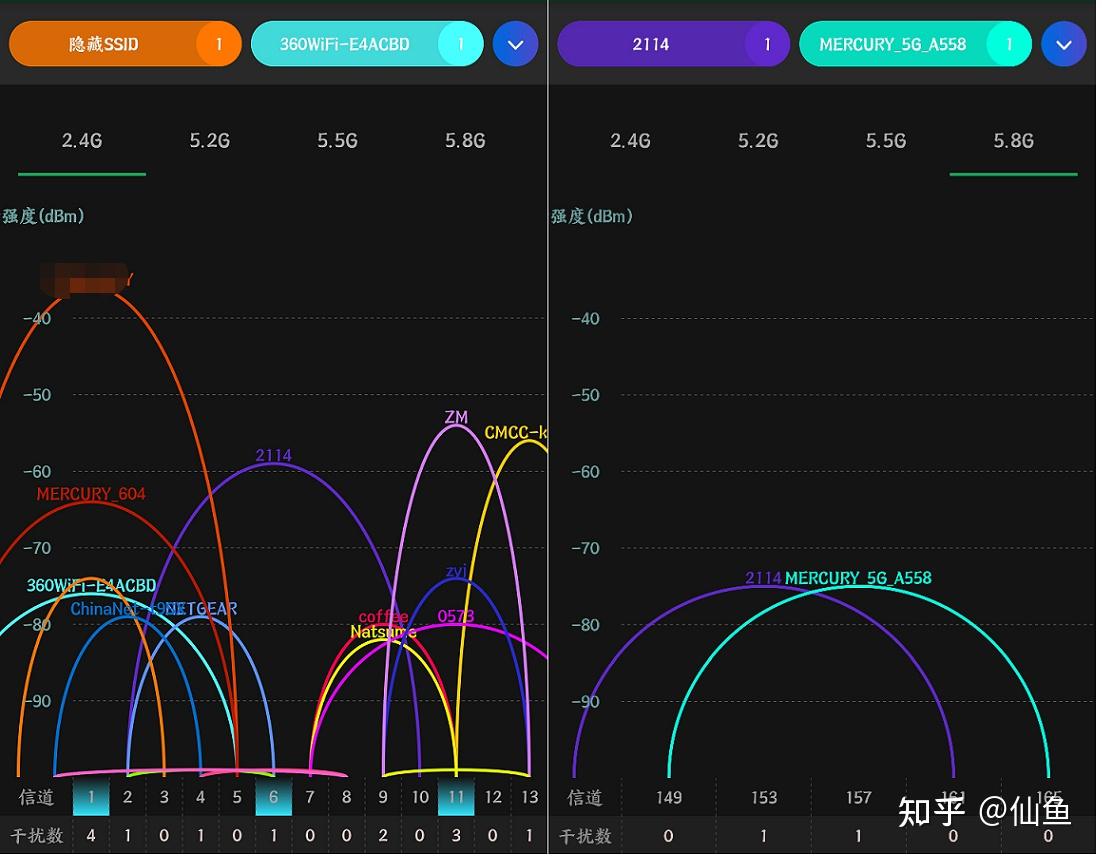The image size is (1102, 859).
Task: Open the 2.4G tab on the right panel
Action: tap(630, 141)
